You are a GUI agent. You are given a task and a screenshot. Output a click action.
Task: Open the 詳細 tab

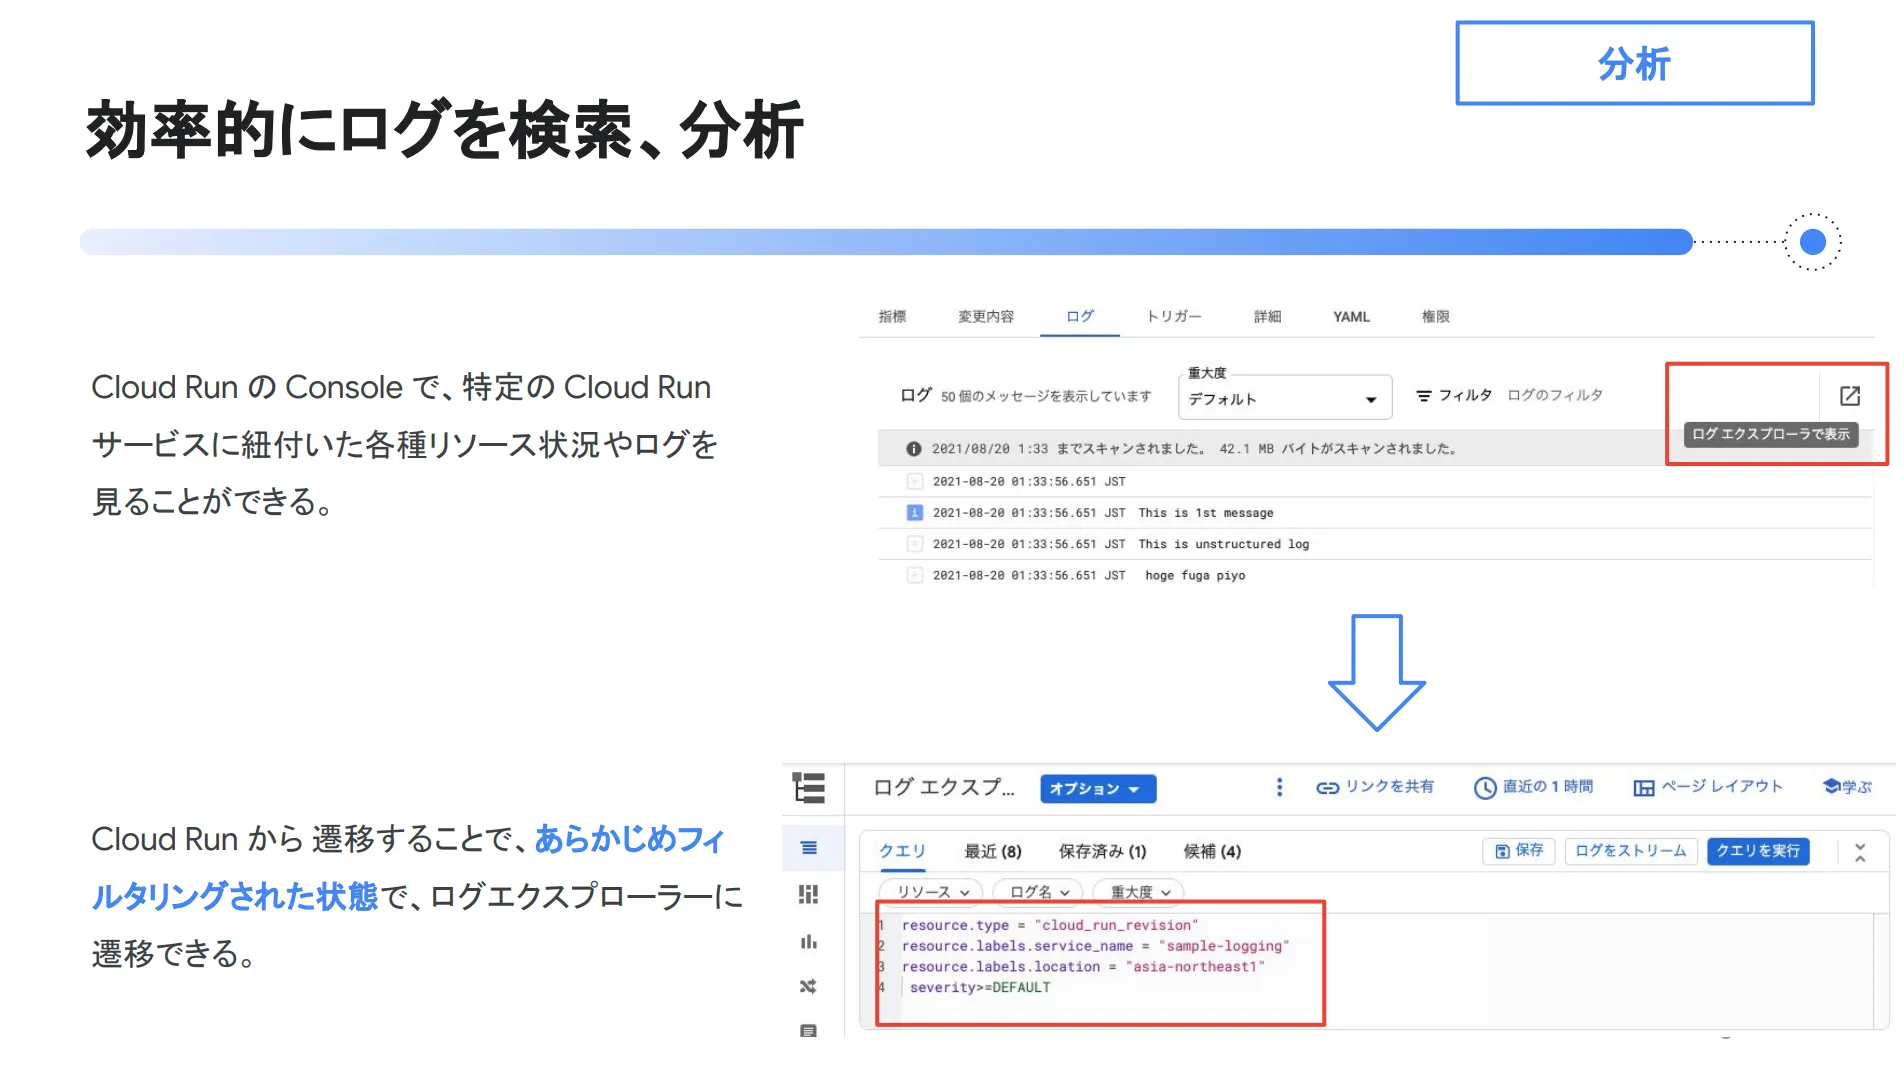coord(1268,317)
